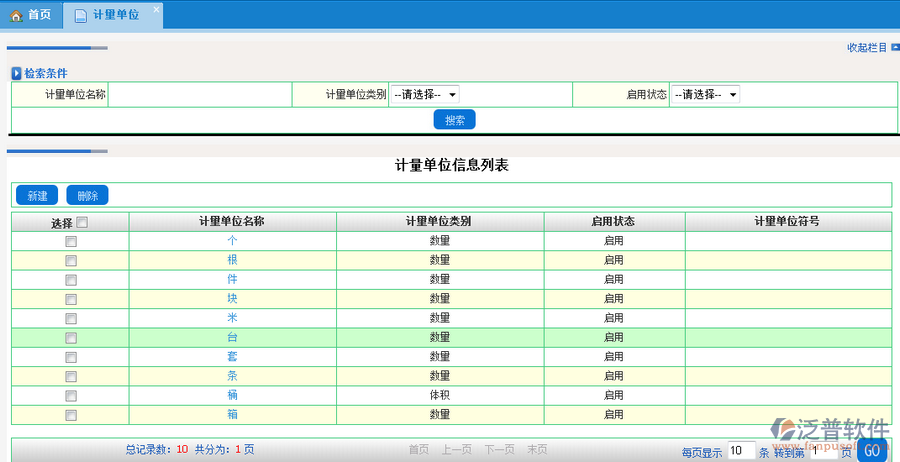
Task: Click the home icon on 首页 tab
Action: [15, 15]
